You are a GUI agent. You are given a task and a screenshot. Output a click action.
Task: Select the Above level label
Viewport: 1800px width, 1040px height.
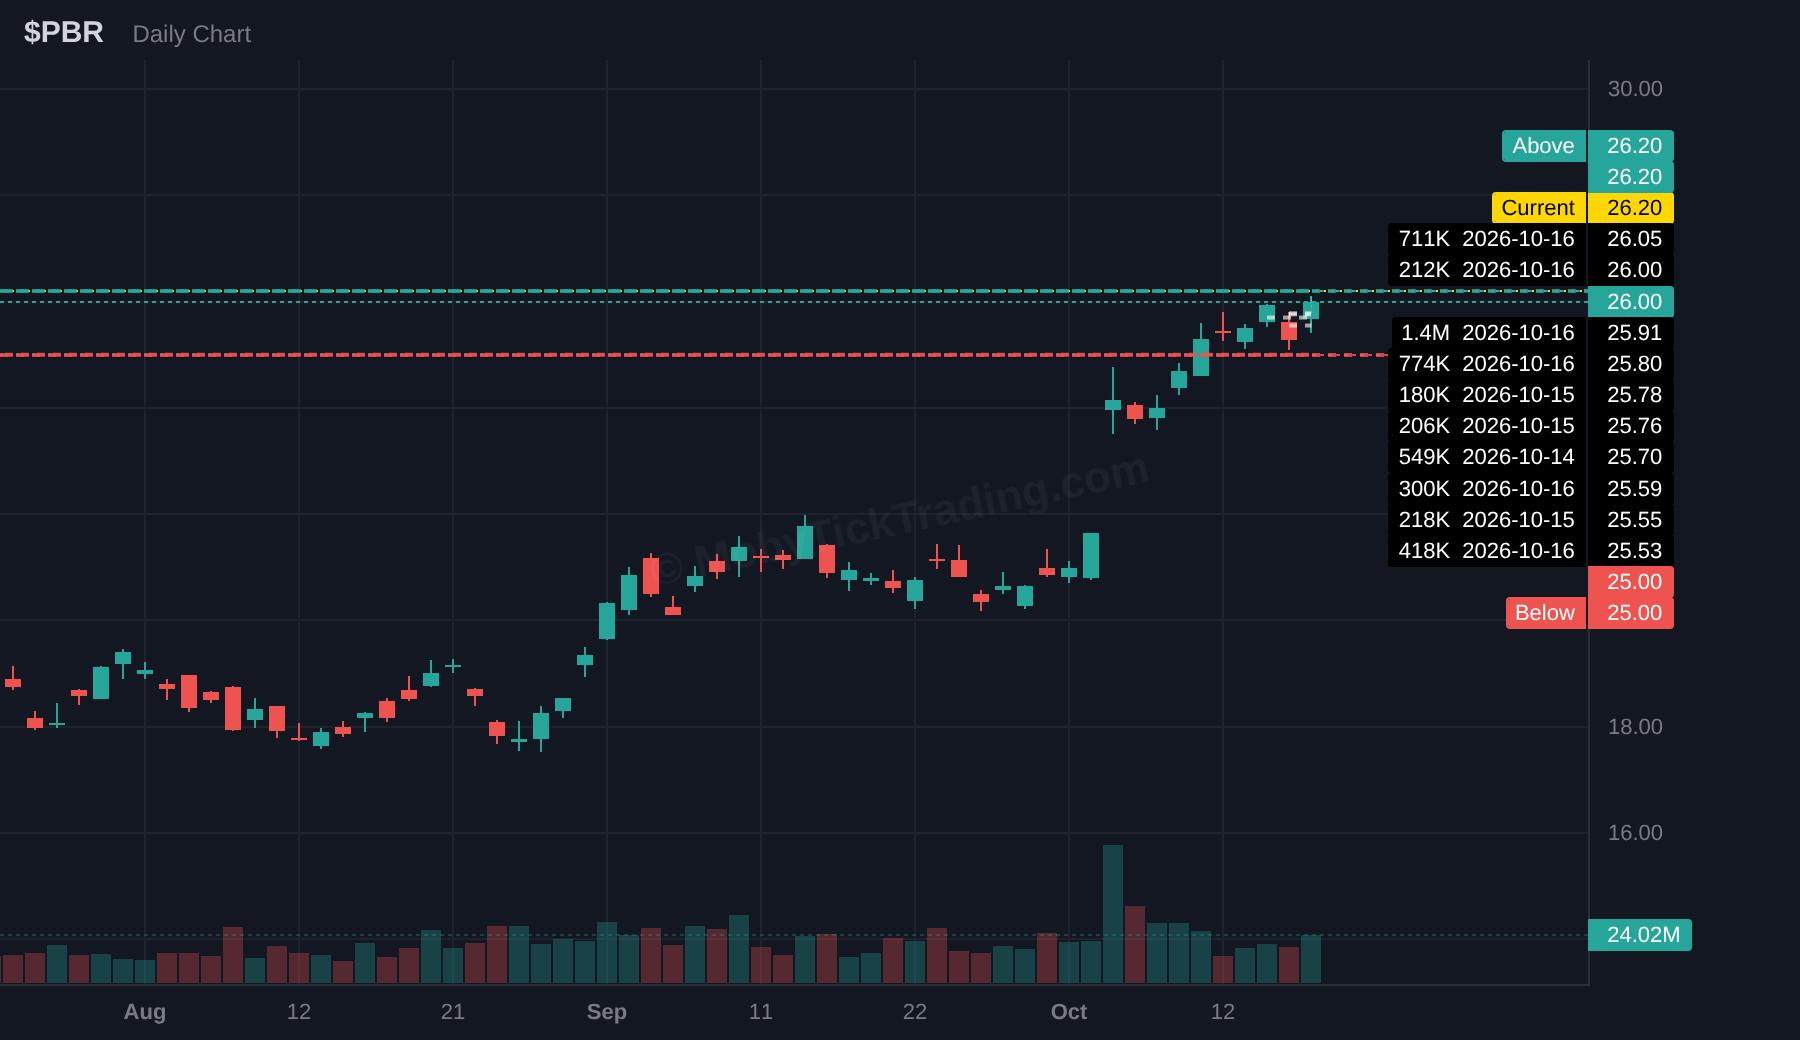coord(1543,146)
